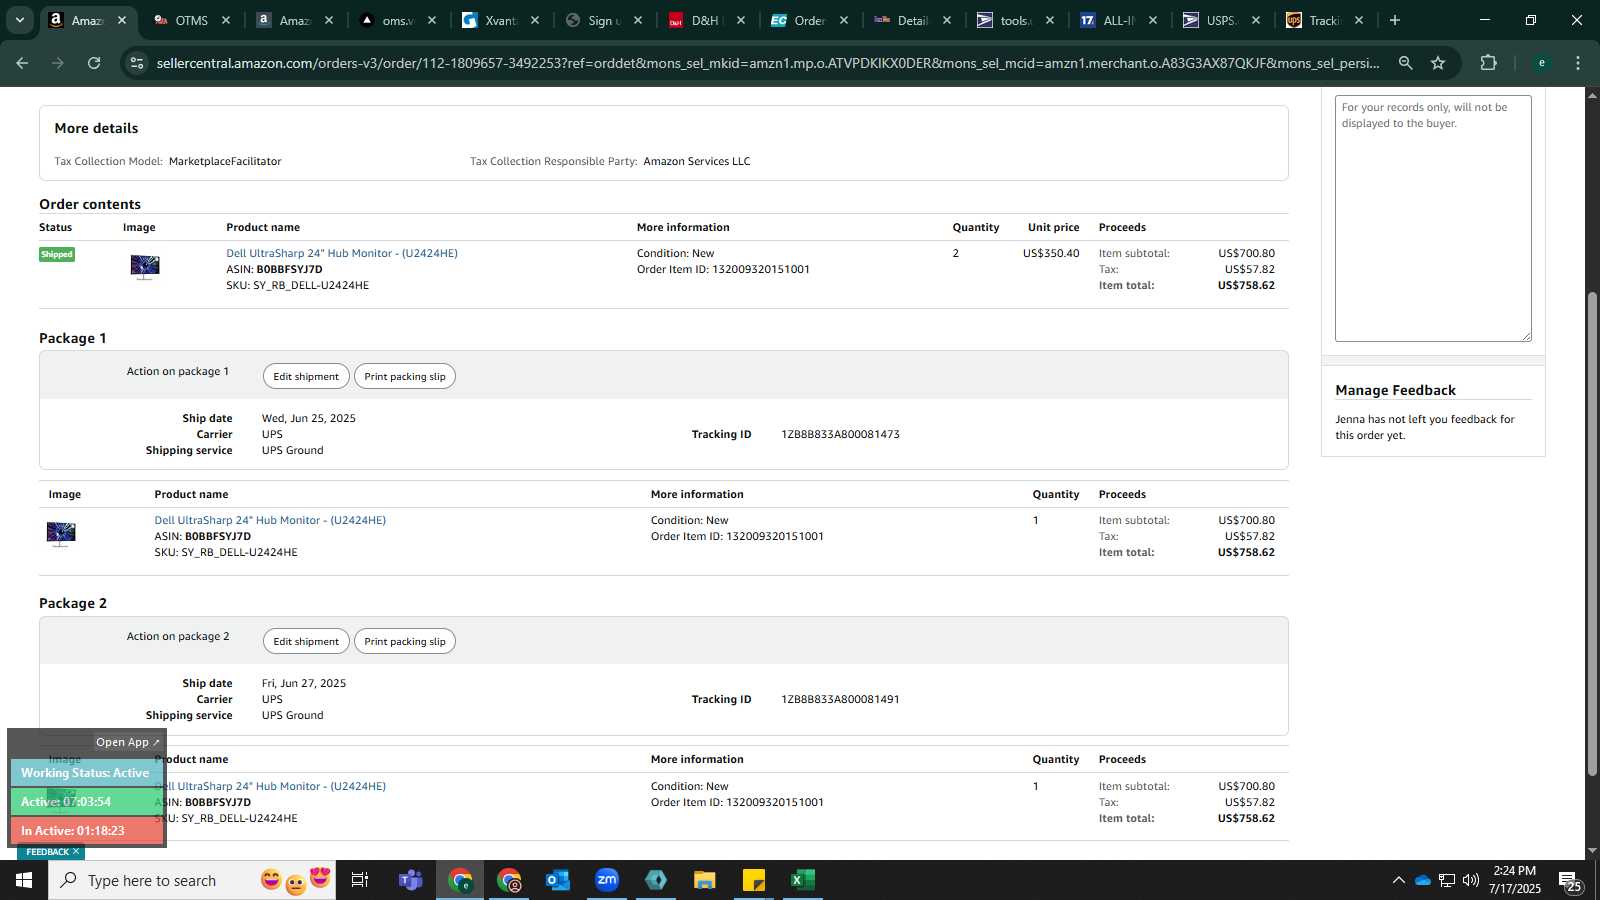Open Chrome from the taskbar
Screen dimensions: 1600x900
(460, 880)
